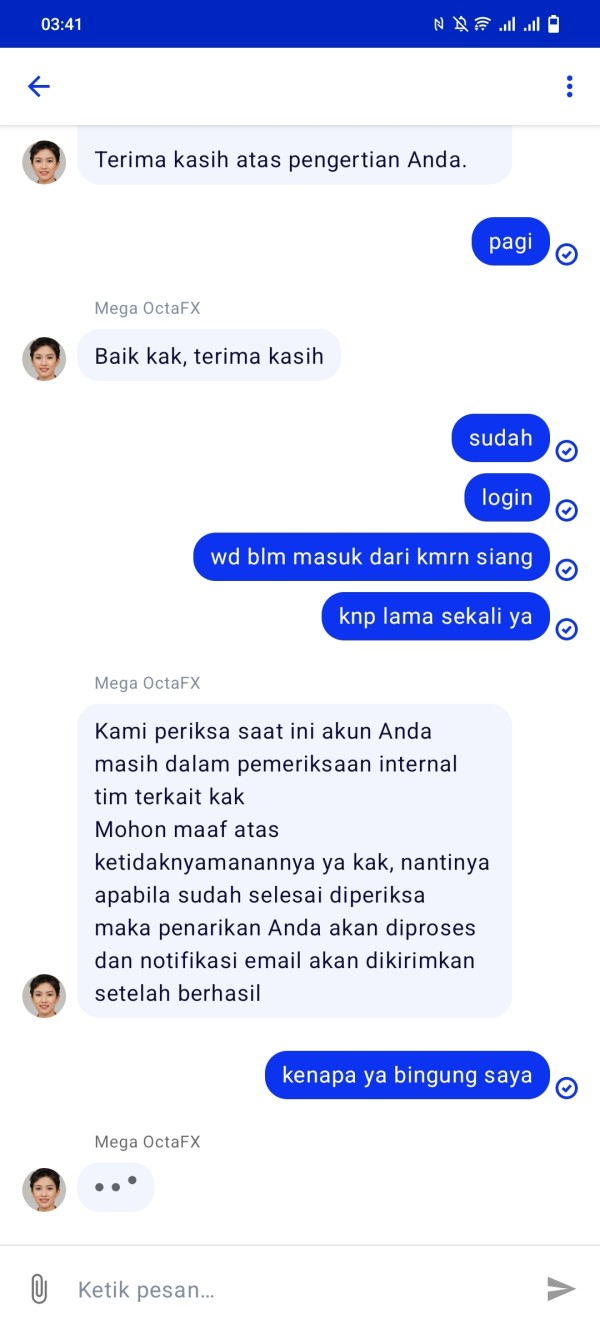Tap the 'kenapa ya bingung saya' bubble
This screenshot has height=1333, width=600.
tap(407, 1075)
